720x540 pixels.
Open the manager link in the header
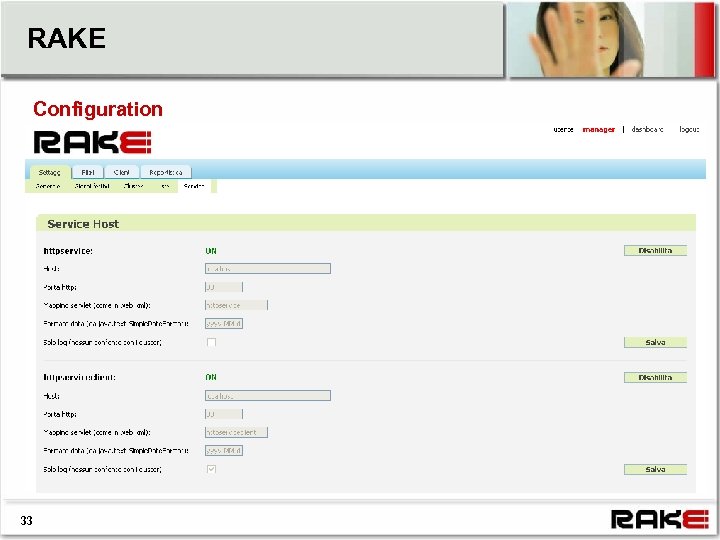(598, 129)
